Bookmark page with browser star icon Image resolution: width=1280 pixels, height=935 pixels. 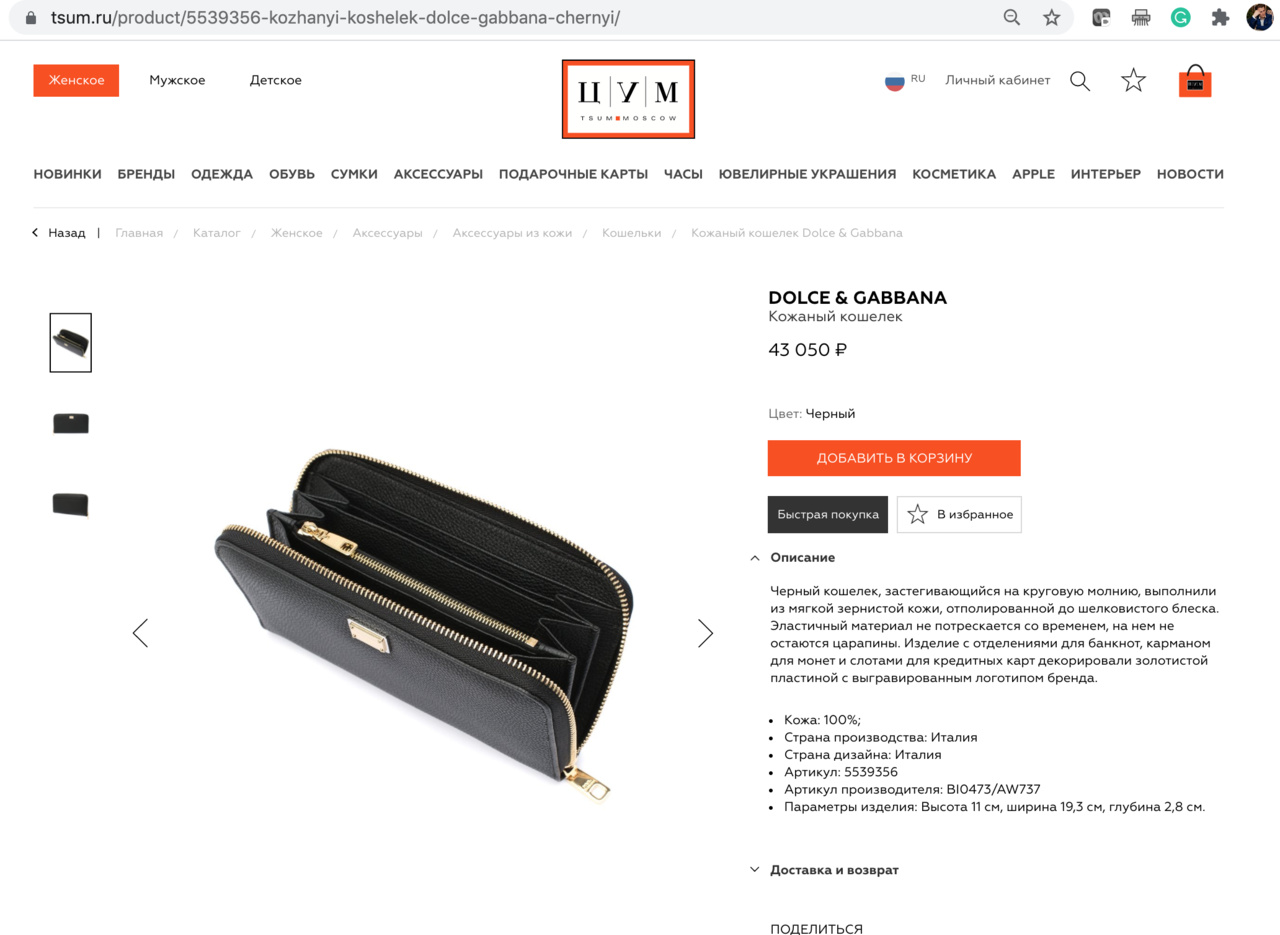[1051, 17]
